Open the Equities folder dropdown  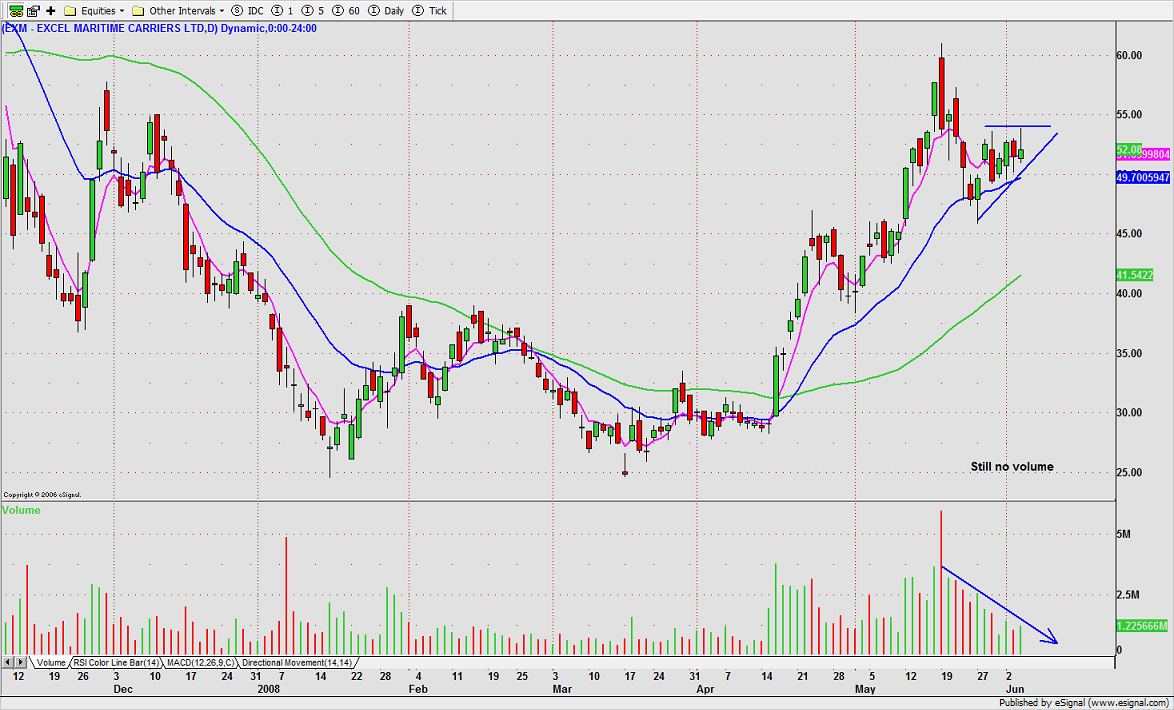tap(101, 10)
